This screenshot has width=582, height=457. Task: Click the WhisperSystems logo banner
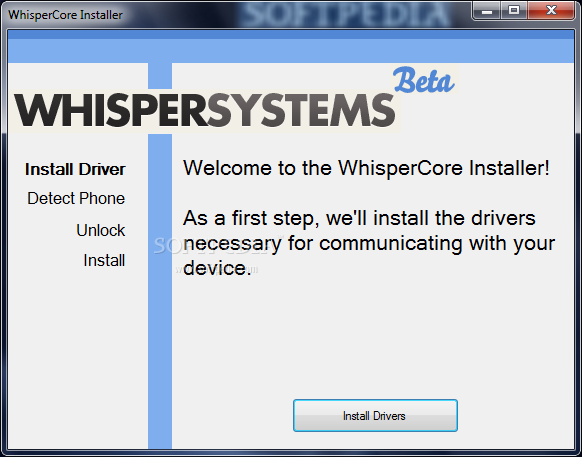click(x=204, y=110)
